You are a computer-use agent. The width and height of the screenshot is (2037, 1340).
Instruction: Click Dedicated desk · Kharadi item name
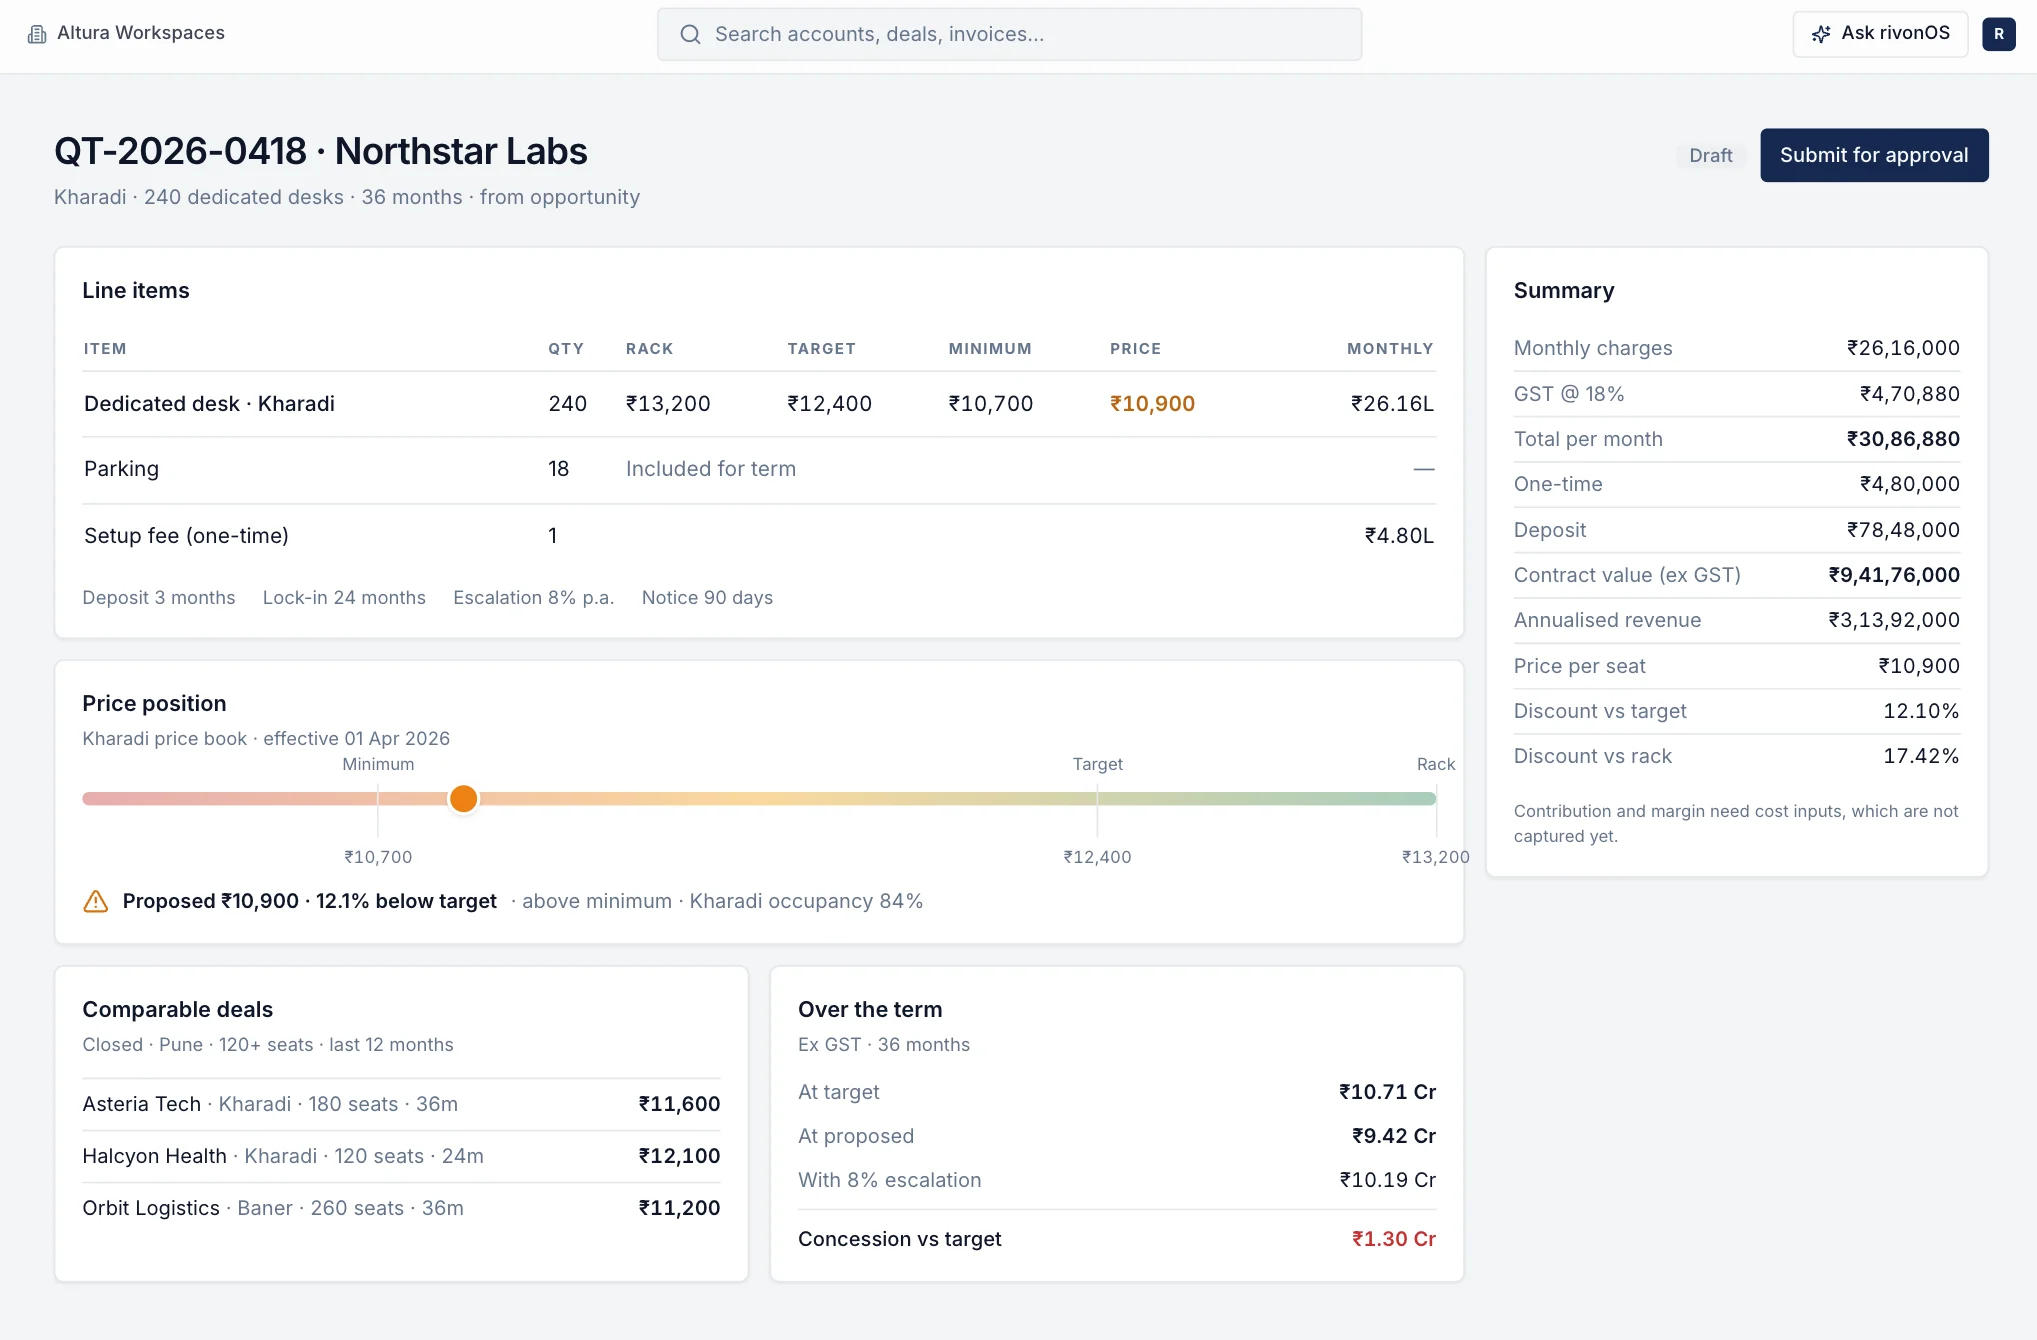click(x=209, y=404)
